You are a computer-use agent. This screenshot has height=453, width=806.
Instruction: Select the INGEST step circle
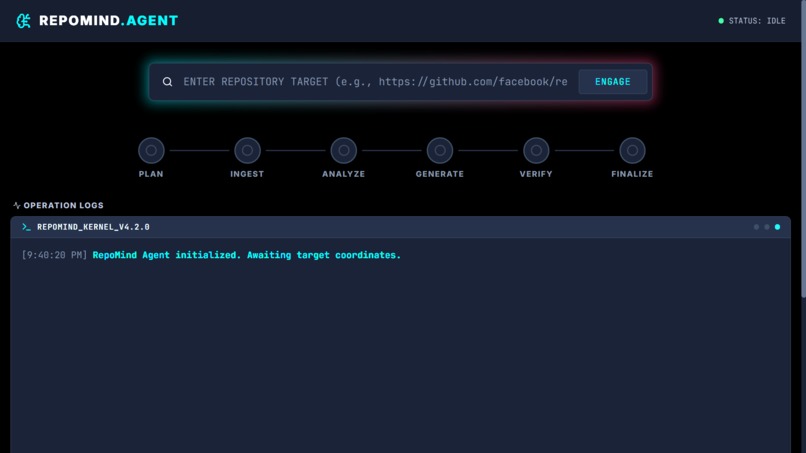[247, 151]
